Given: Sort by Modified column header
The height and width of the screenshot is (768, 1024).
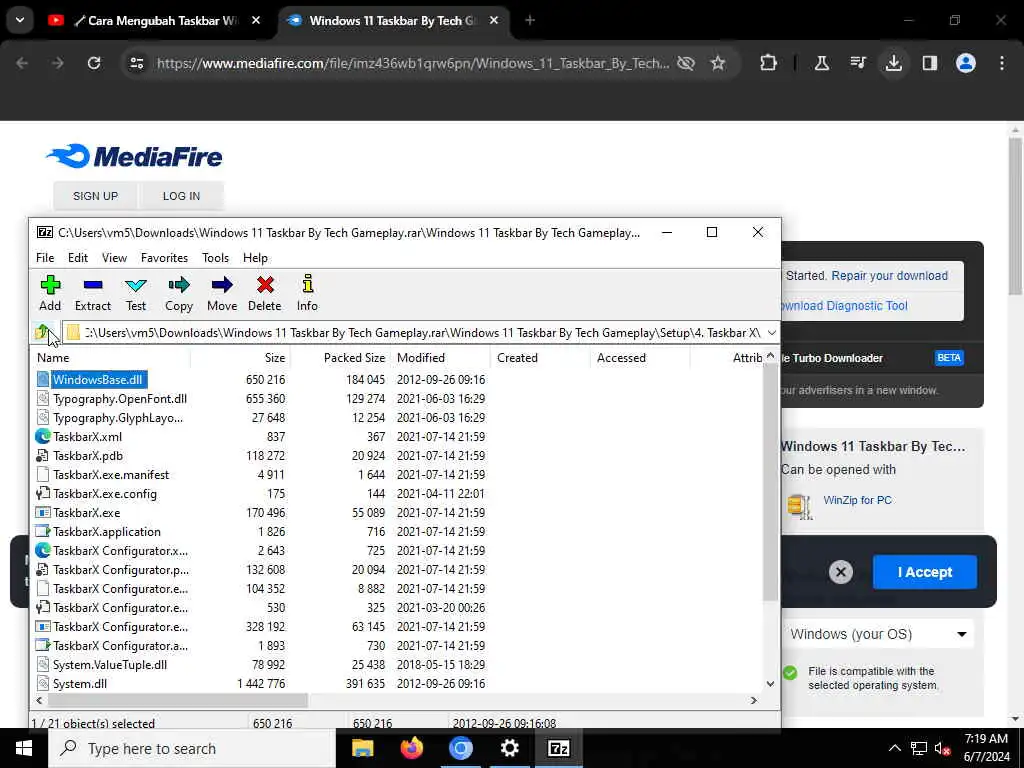Looking at the screenshot, I should pos(440,358).
